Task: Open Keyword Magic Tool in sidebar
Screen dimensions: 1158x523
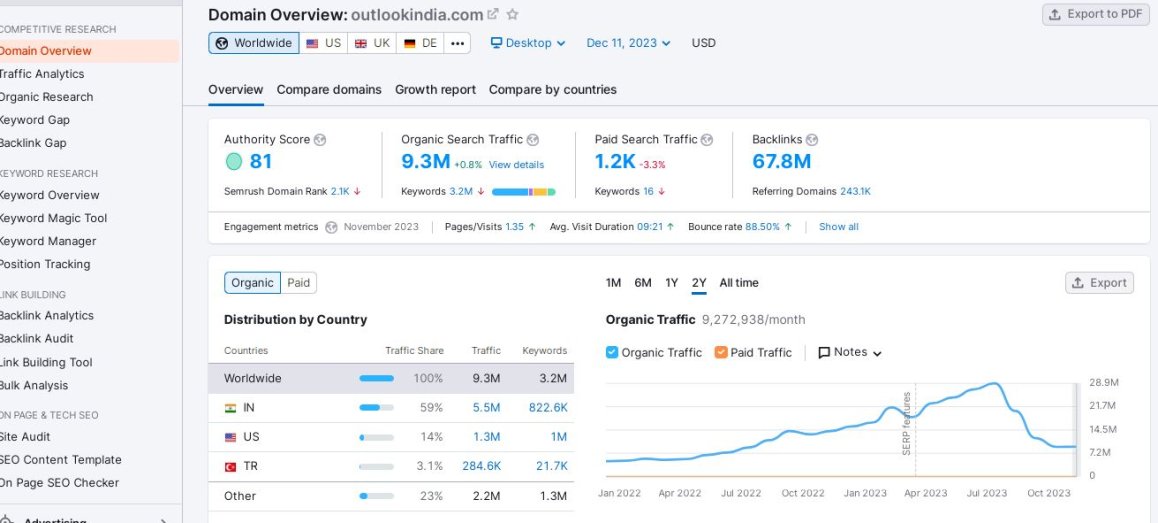Action: 53,218
